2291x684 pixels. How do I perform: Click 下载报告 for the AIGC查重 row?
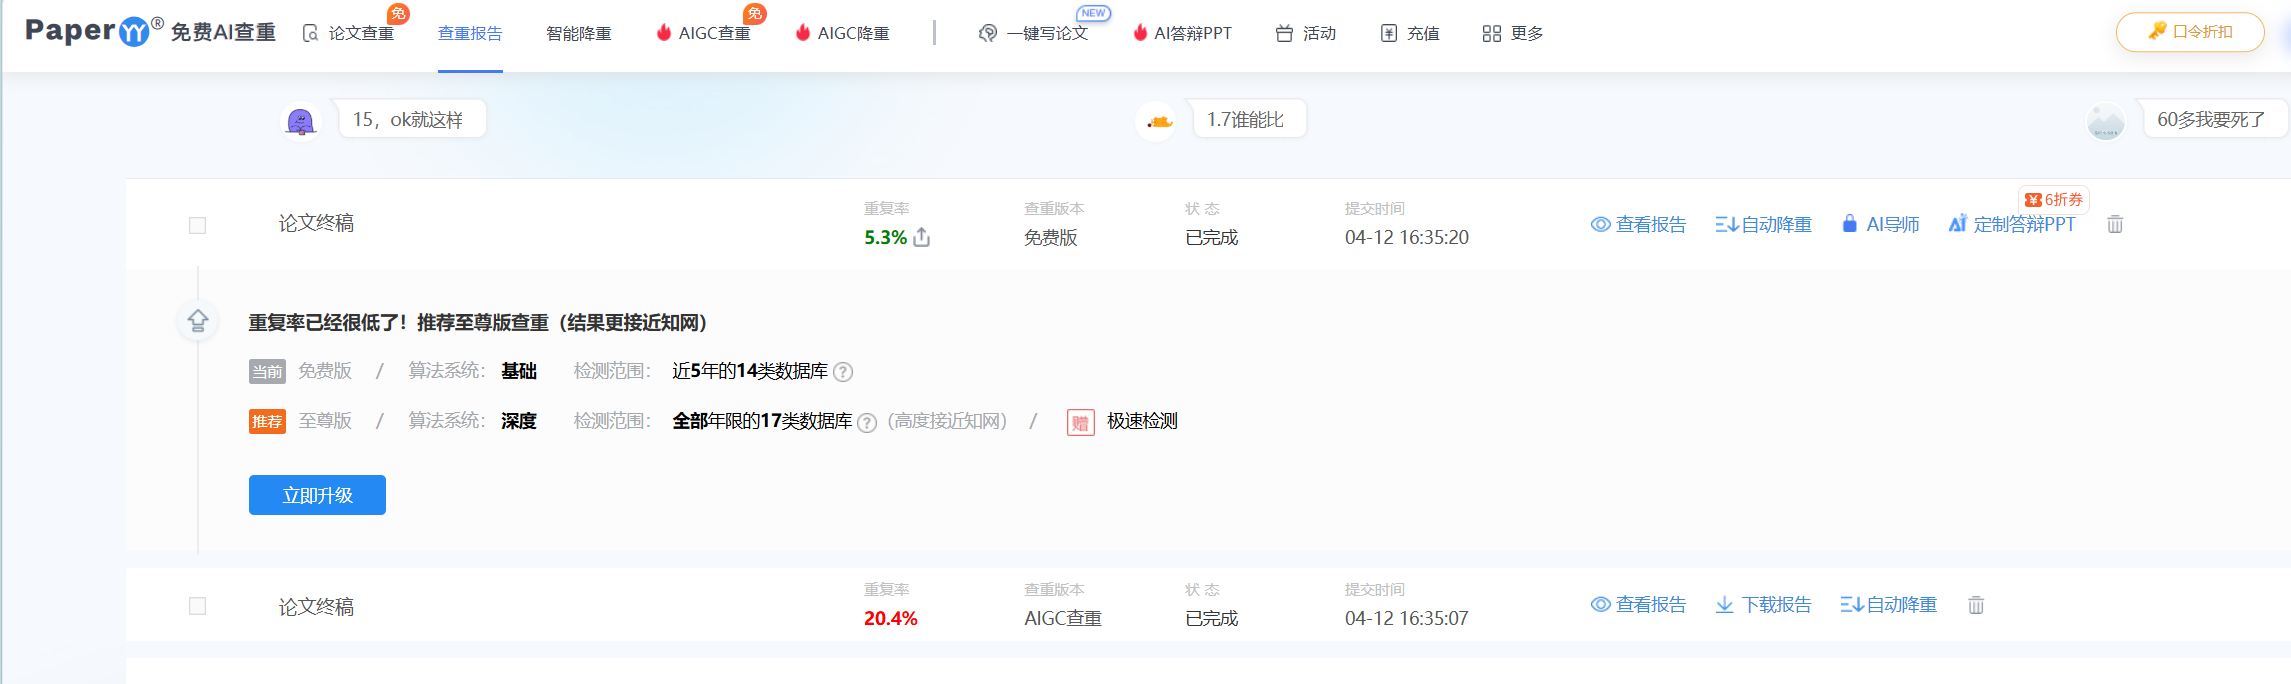coord(1763,605)
